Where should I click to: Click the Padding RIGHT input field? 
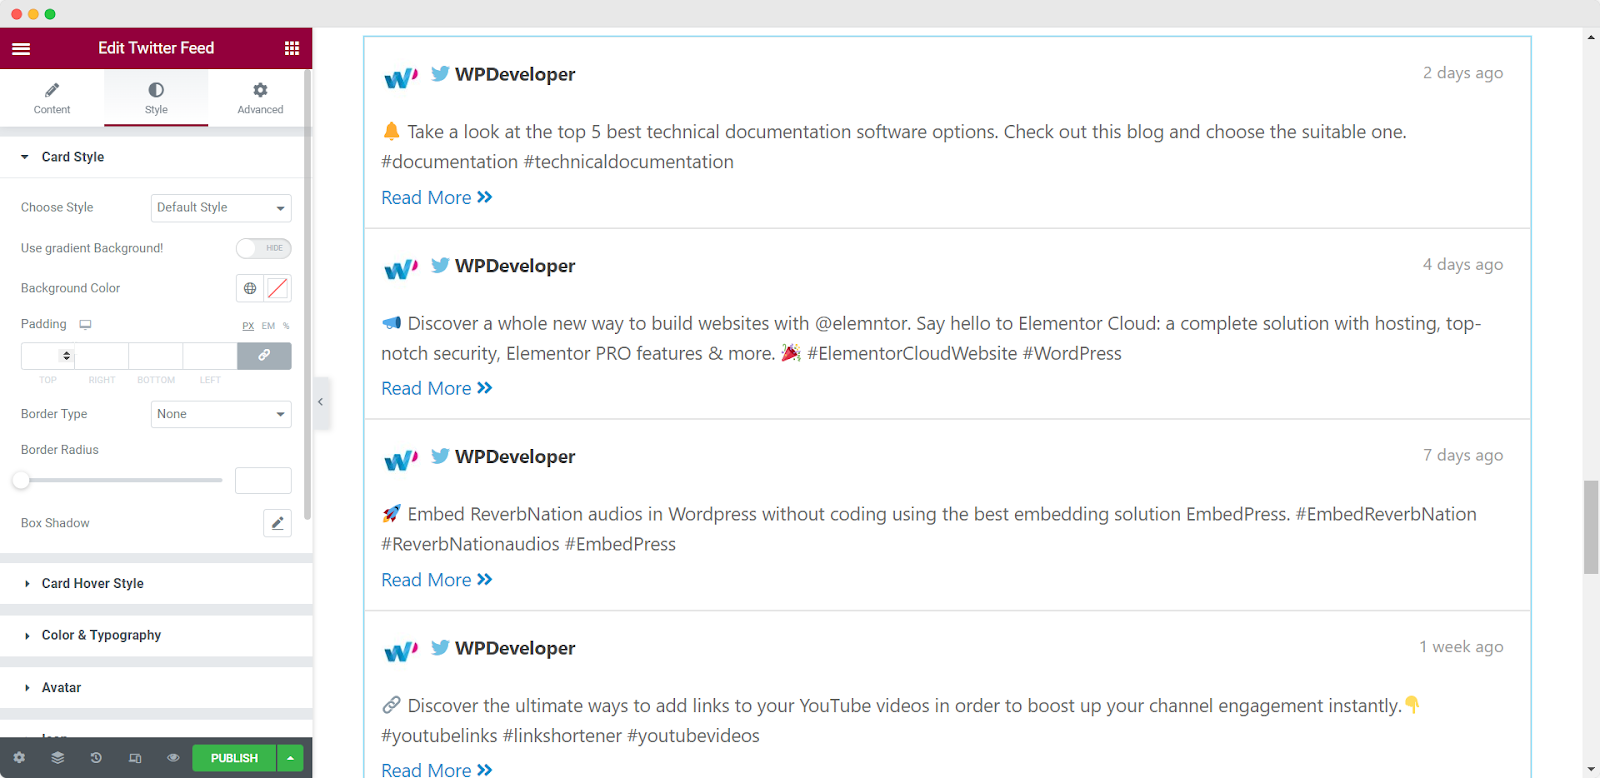102,356
